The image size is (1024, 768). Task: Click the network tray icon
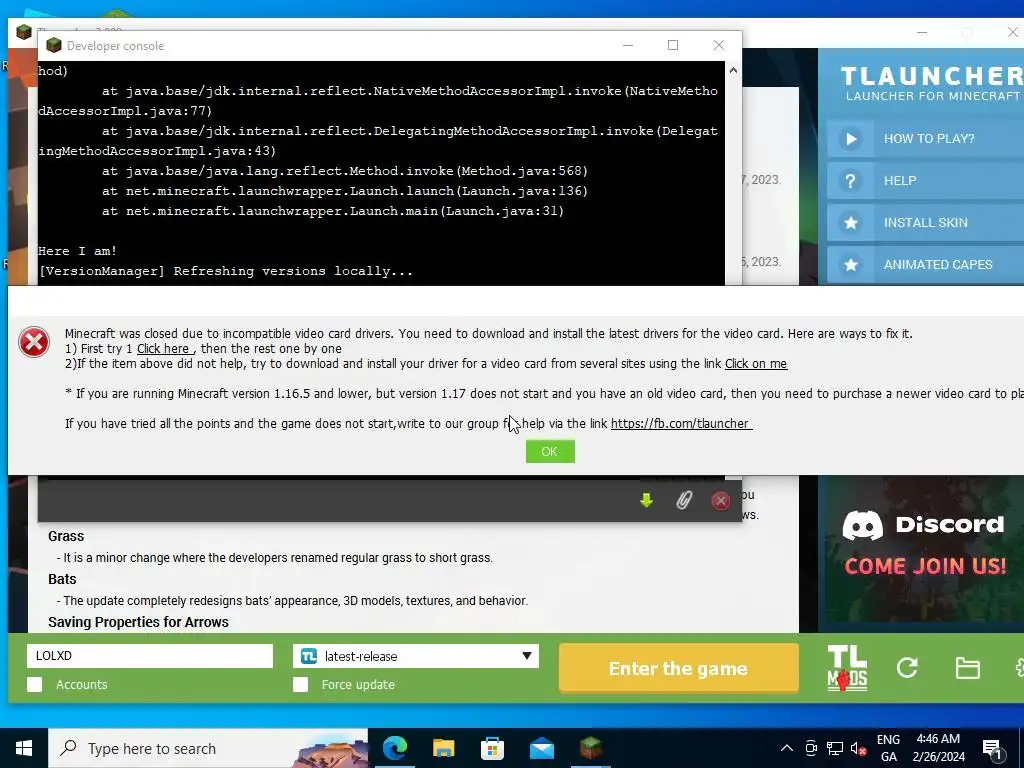835,749
